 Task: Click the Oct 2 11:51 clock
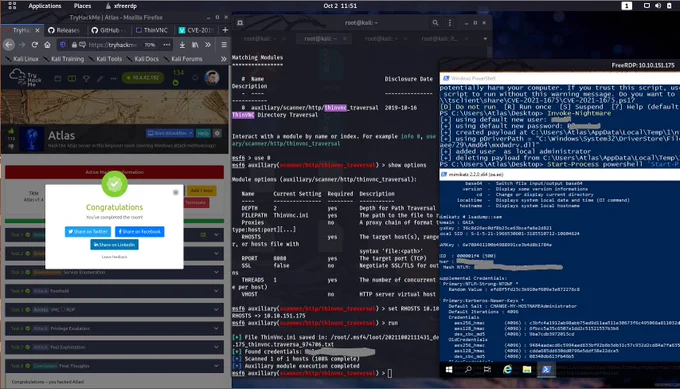pos(340,6)
